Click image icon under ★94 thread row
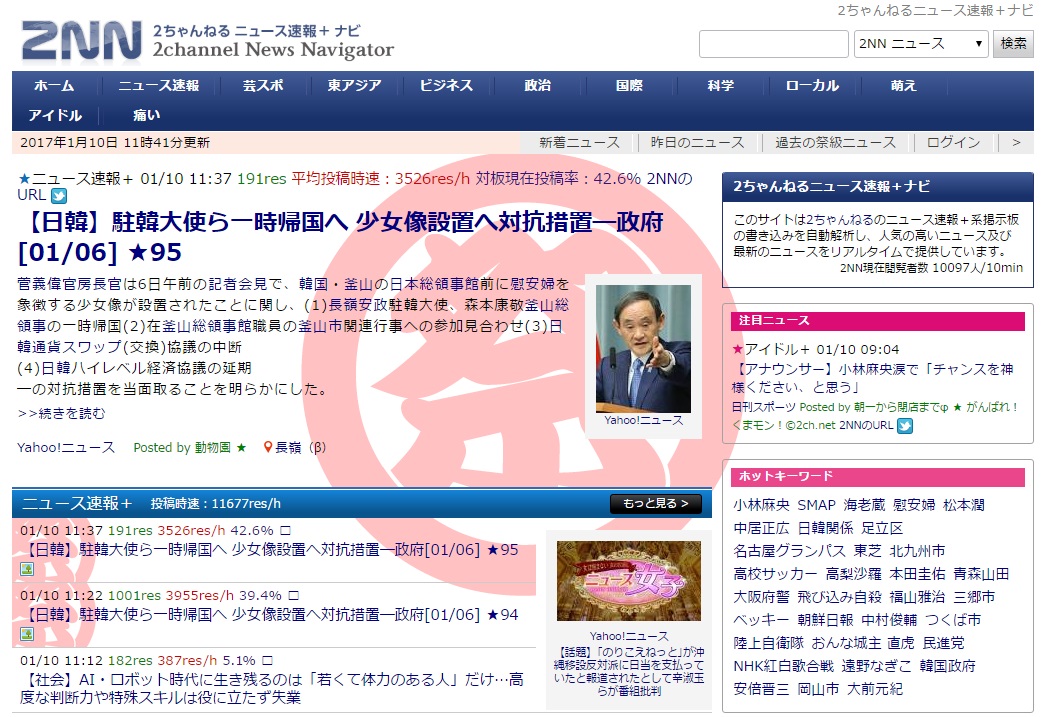This screenshot has height=717, width=1044. pyautogui.click(x=27, y=634)
